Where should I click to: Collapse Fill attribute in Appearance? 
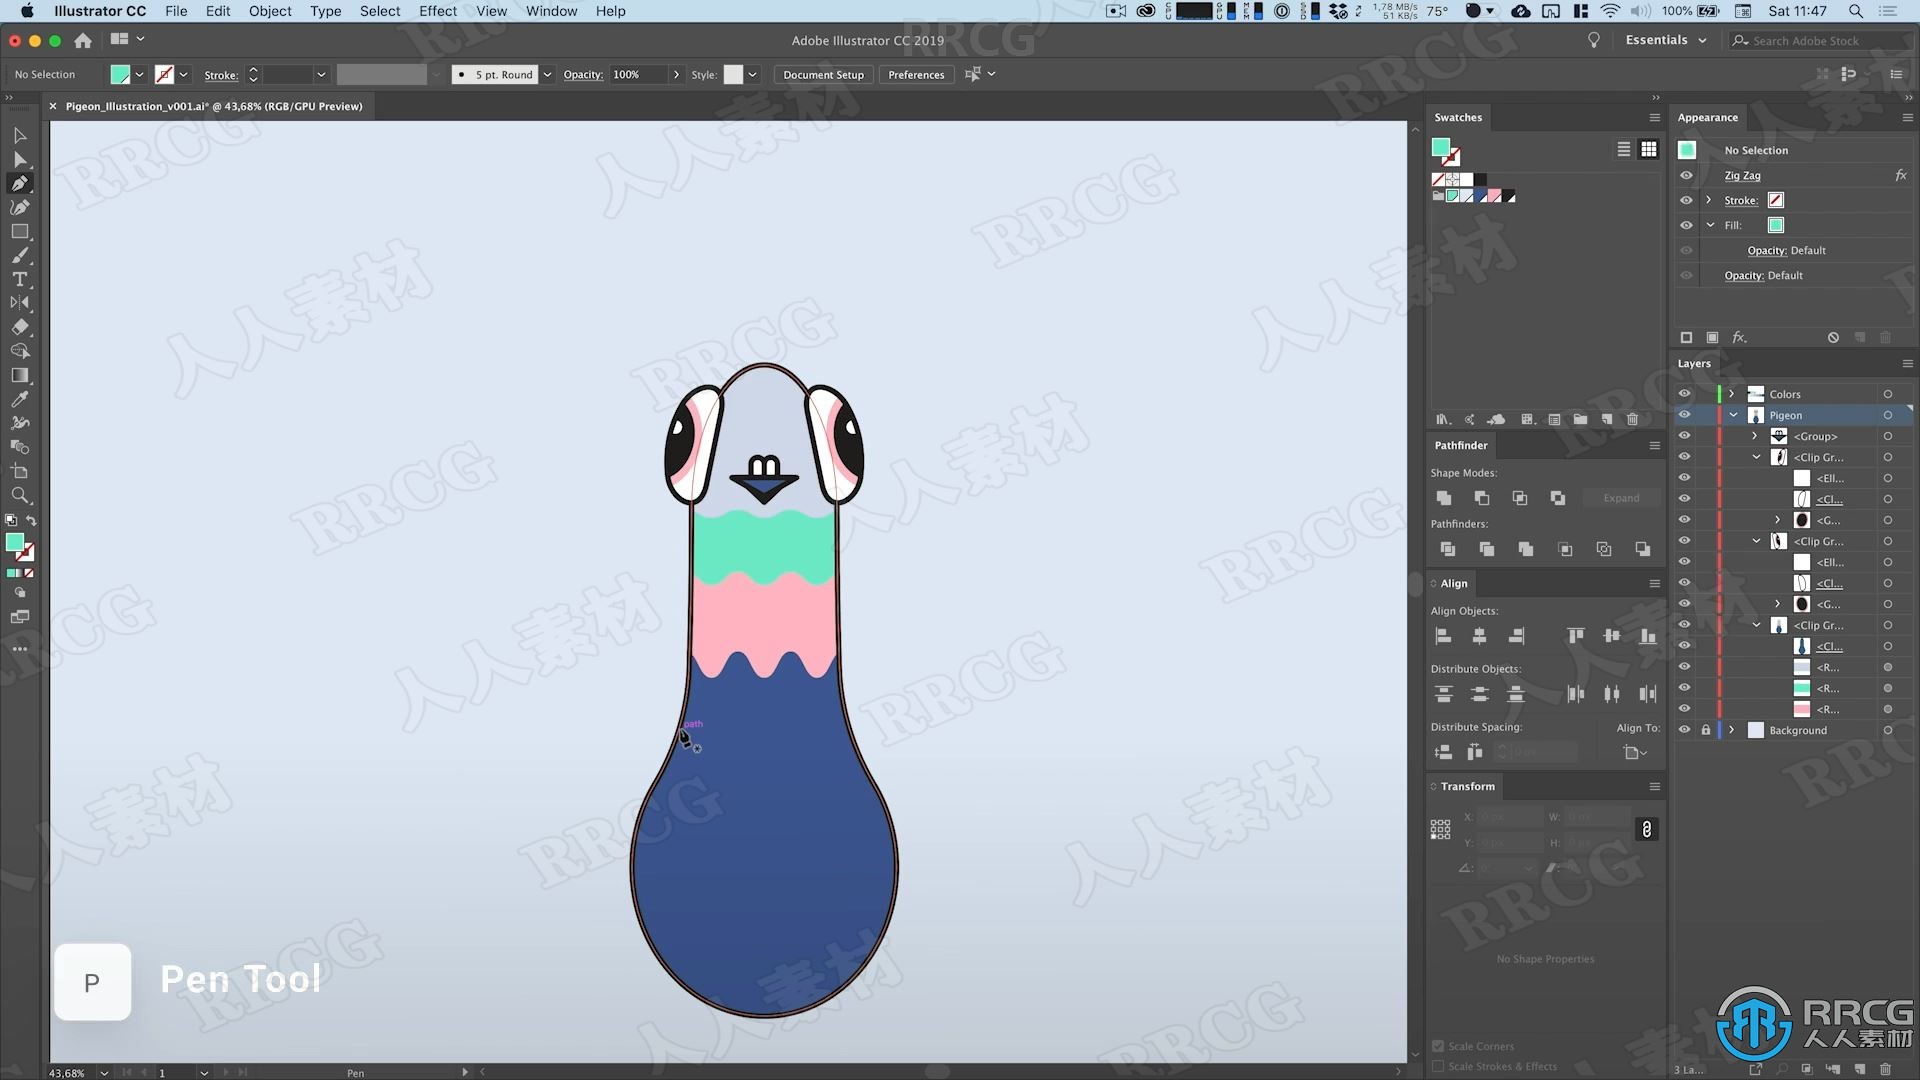[x=1710, y=225]
